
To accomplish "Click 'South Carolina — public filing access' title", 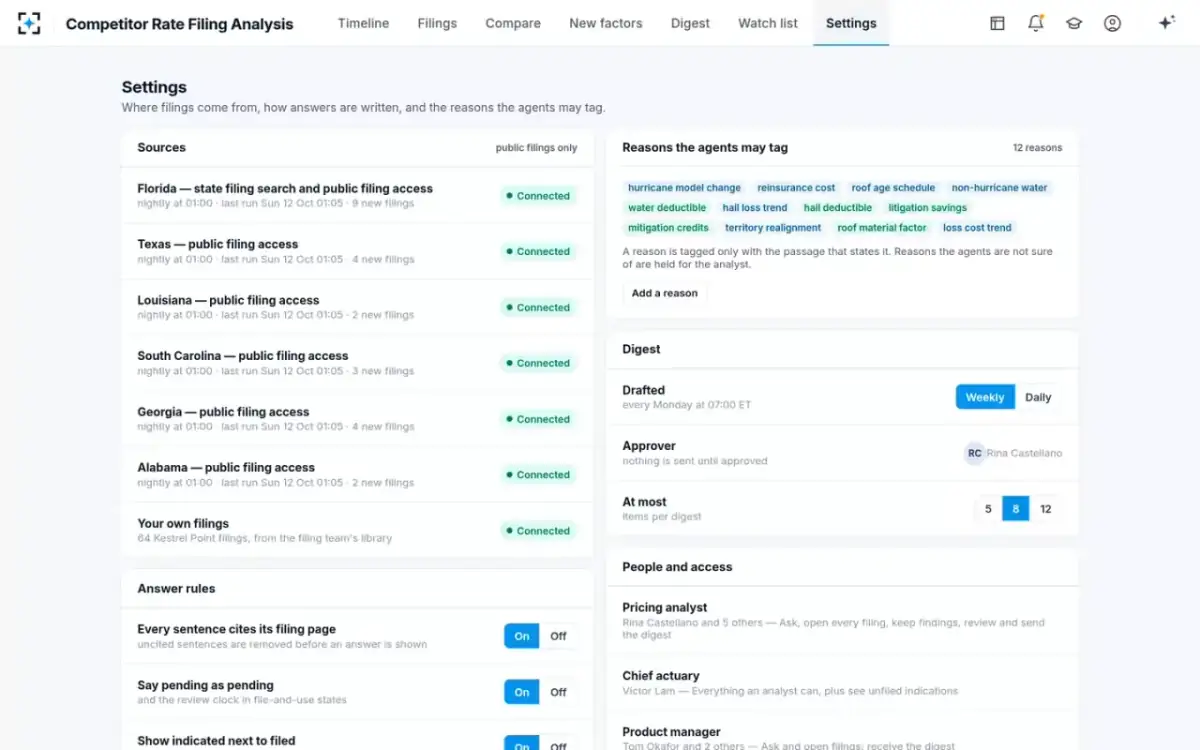I will pos(243,356).
